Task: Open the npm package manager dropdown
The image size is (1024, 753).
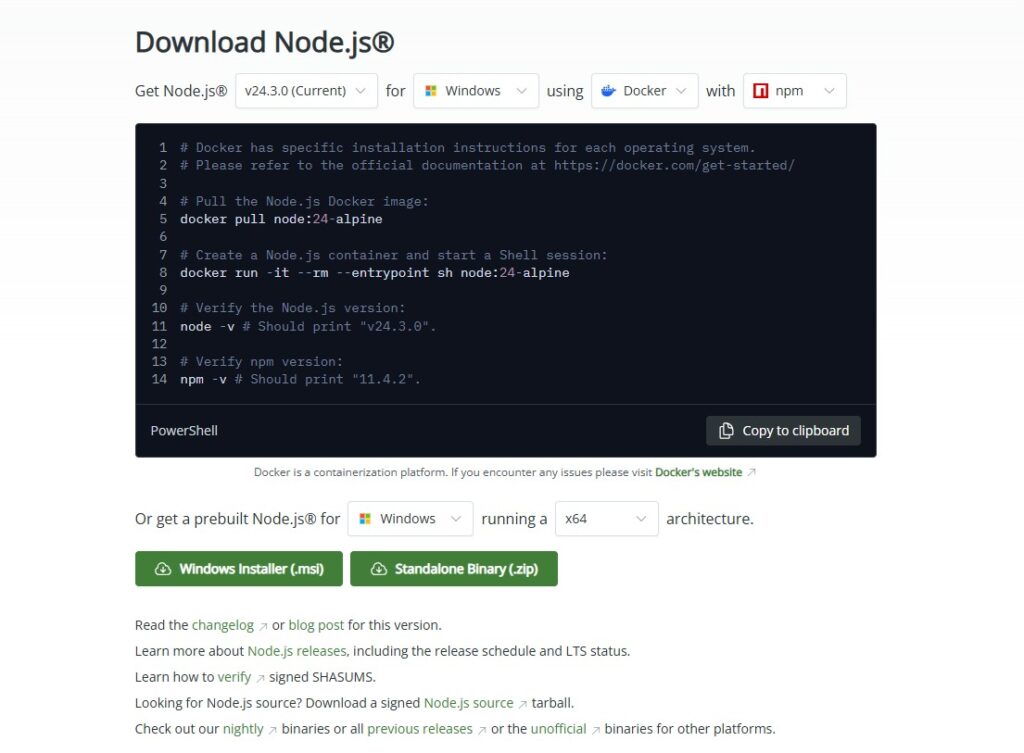Action: pos(795,91)
